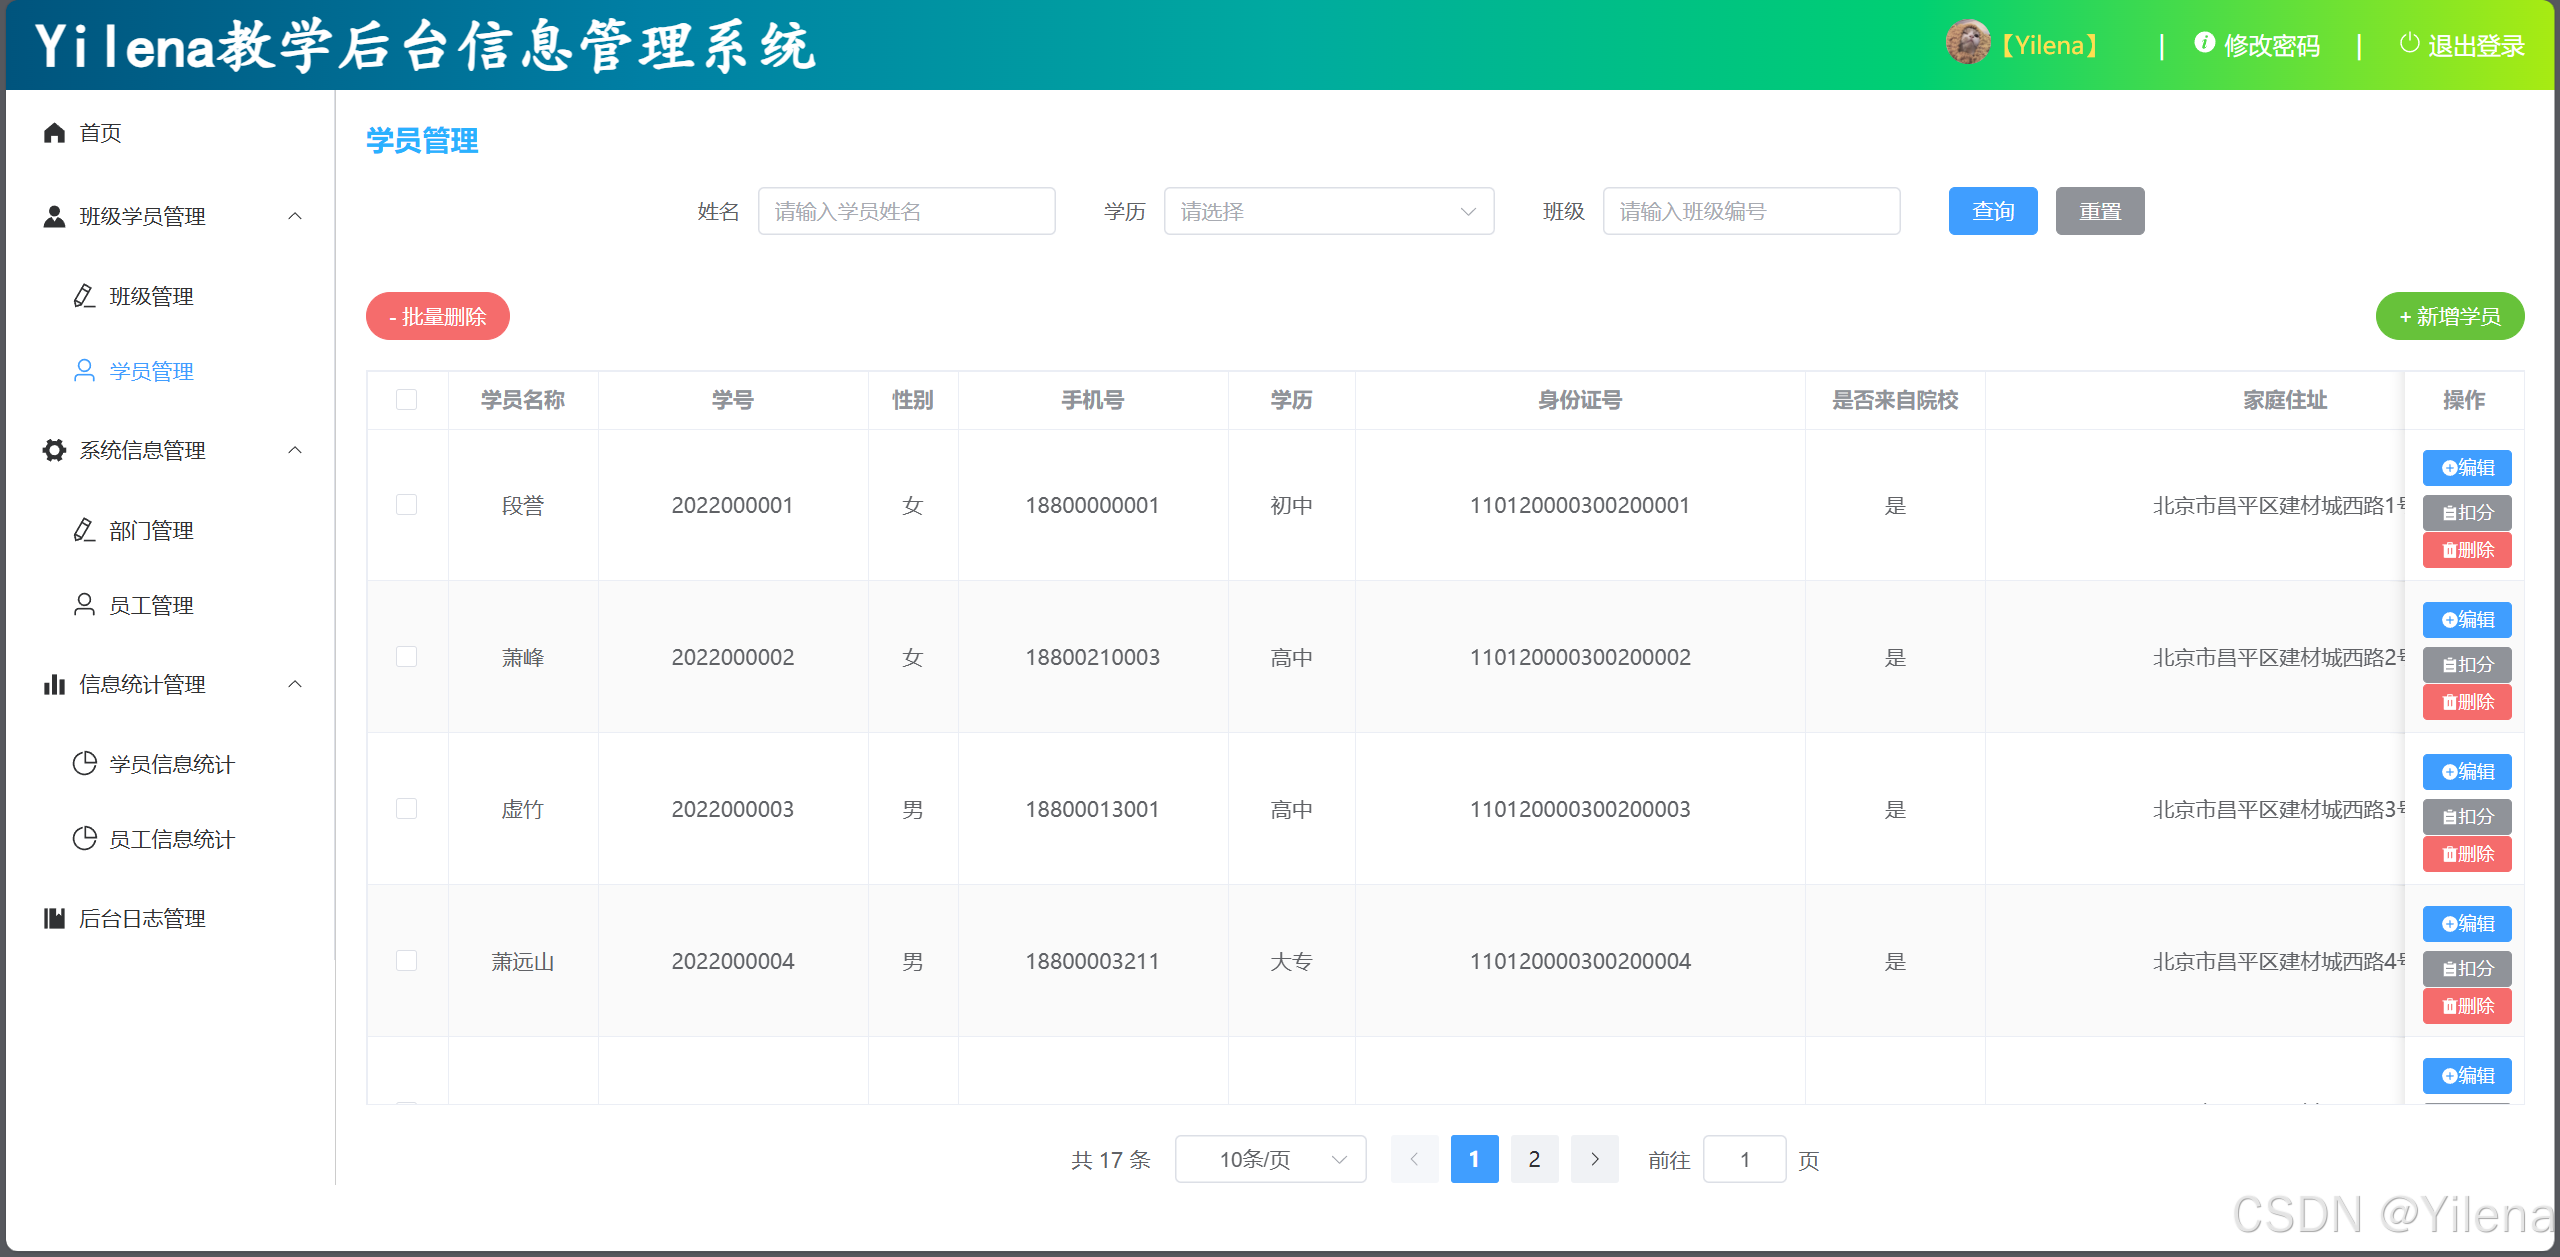Go to 员工管理 menu item

pos(151,605)
